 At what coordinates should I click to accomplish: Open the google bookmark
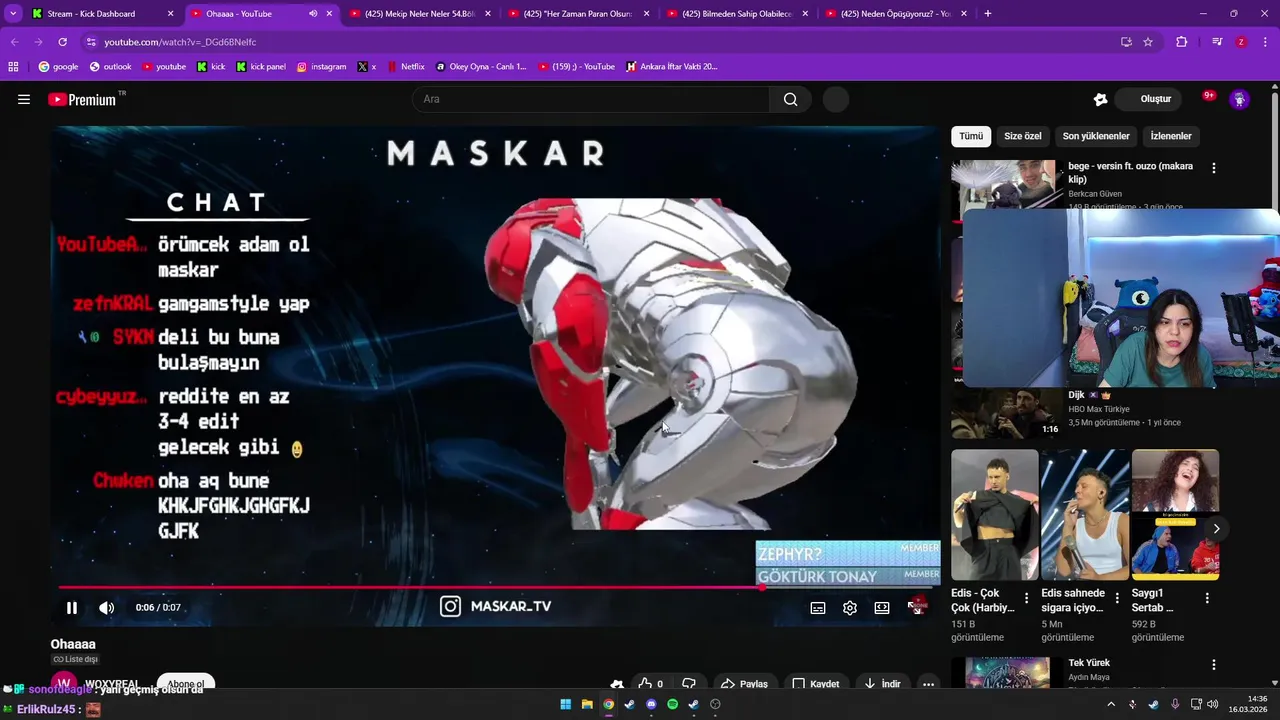click(58, 67)
